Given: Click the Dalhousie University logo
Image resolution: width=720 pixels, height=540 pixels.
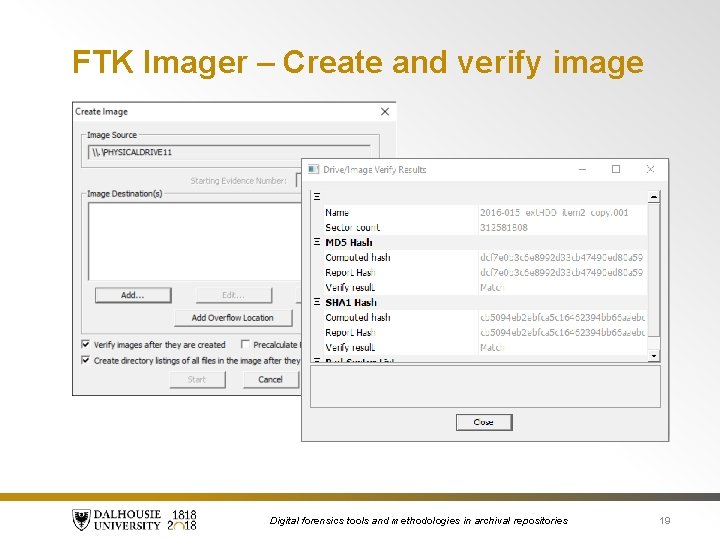Looking at the screenshot, I should (134, 520).
